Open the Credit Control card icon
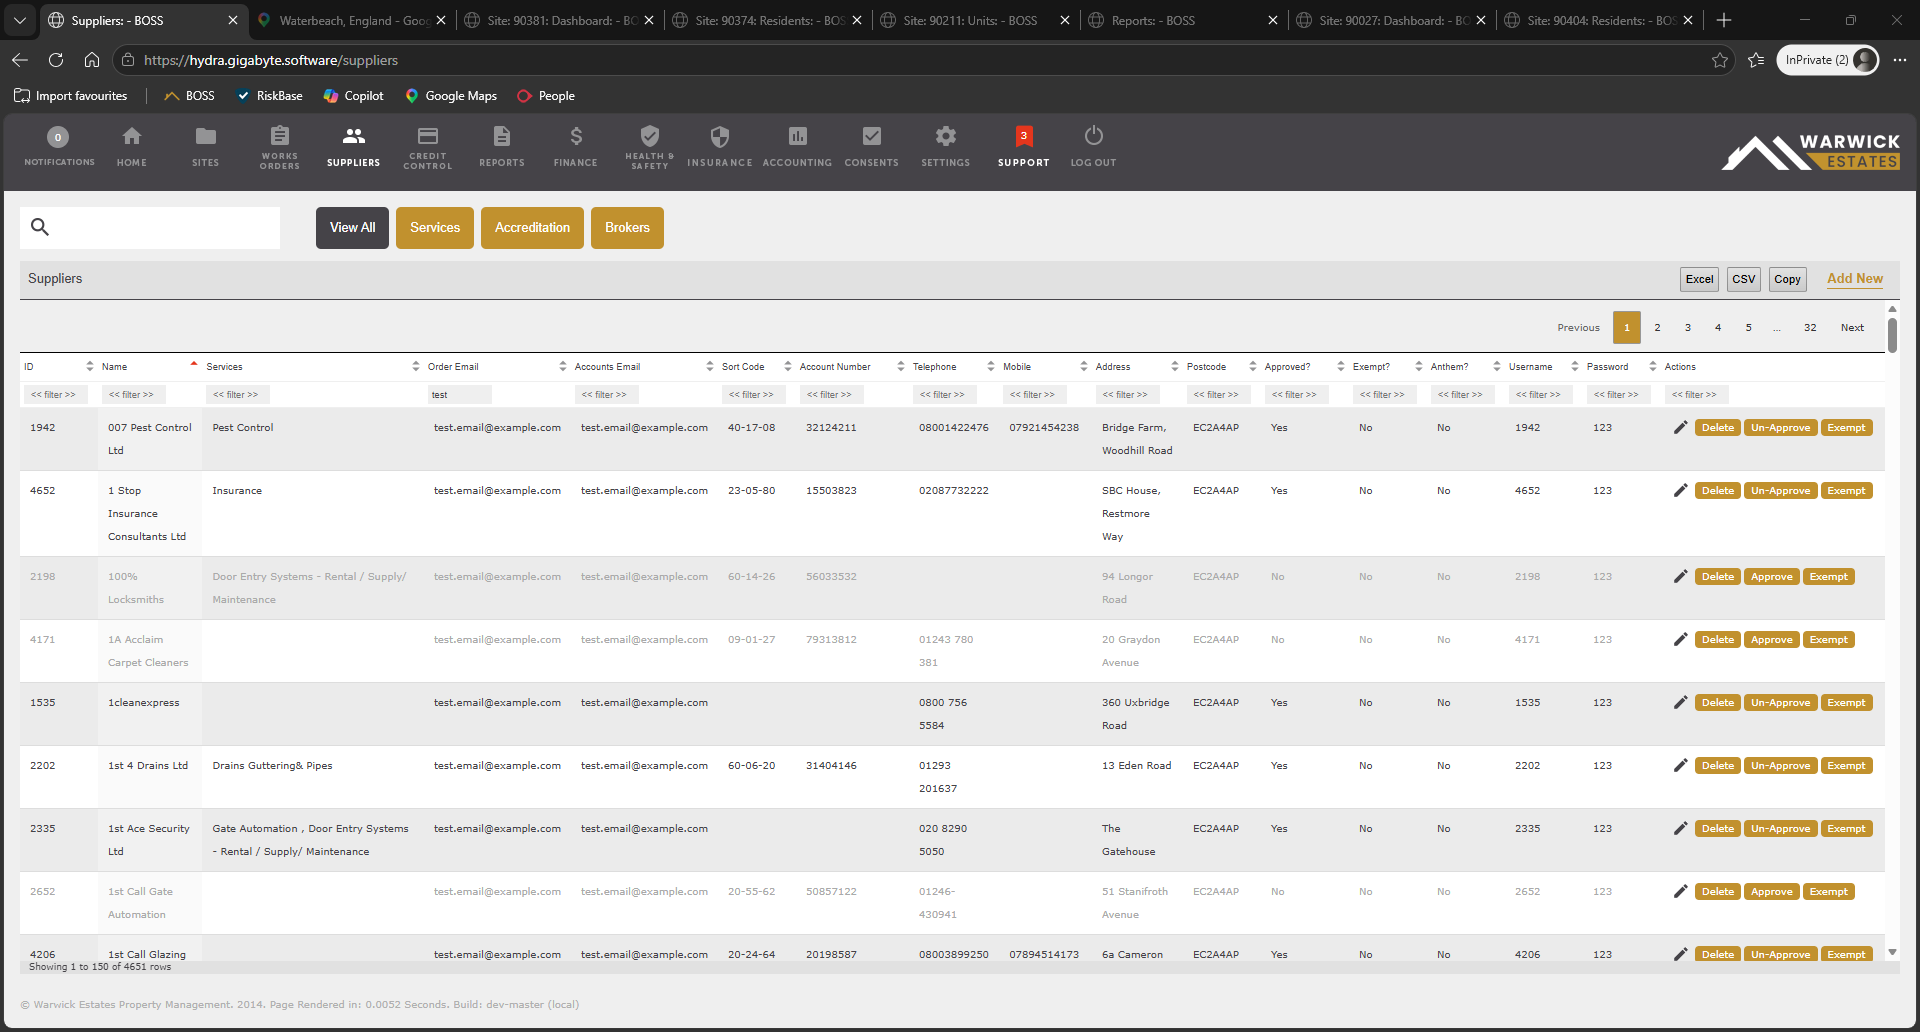1920x1032 pixels. [x=428, y=135]
